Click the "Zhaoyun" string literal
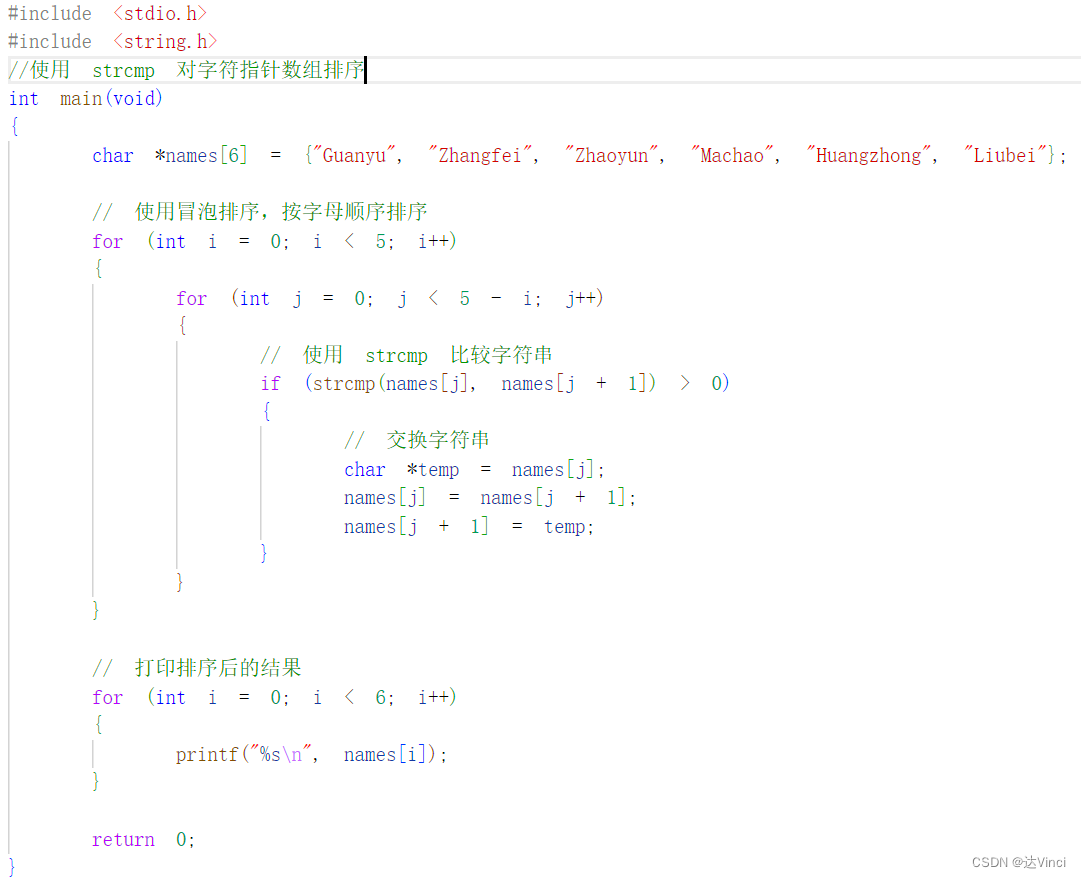This screenshot has width=1081, height=878. pyautogui.click(x=612, y=155)
